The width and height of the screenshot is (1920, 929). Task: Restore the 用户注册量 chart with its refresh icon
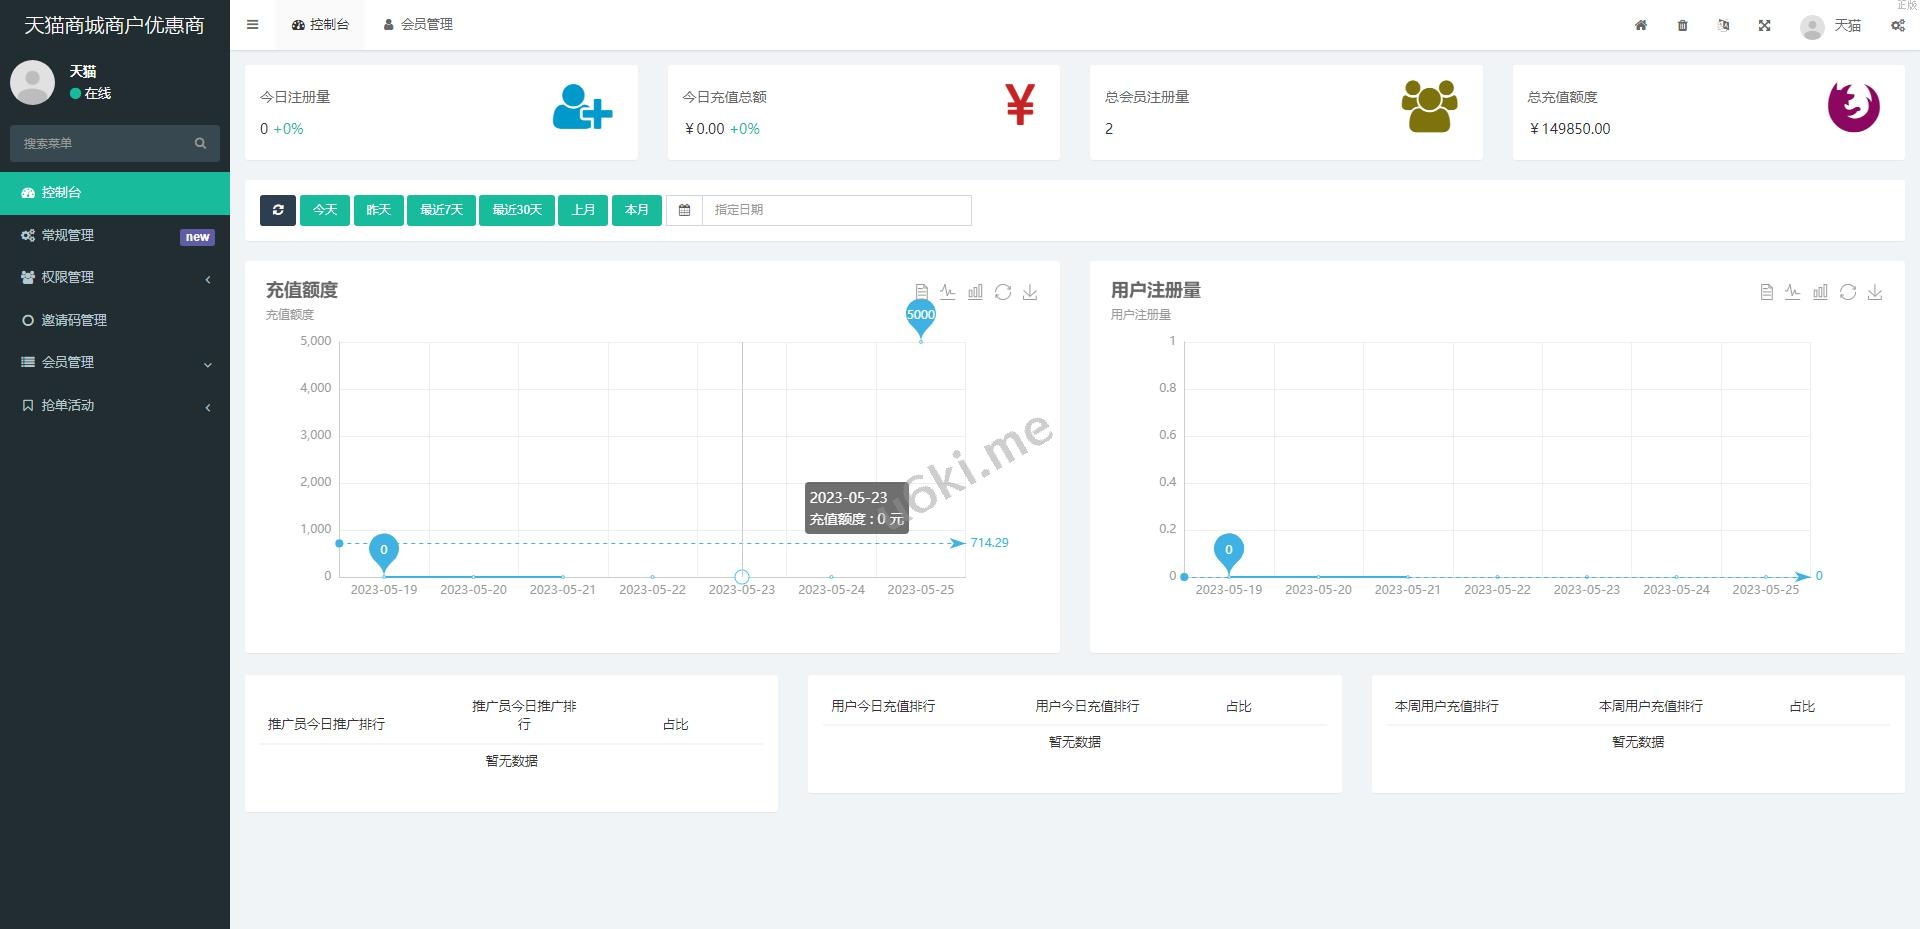[x=1847, y=292]
